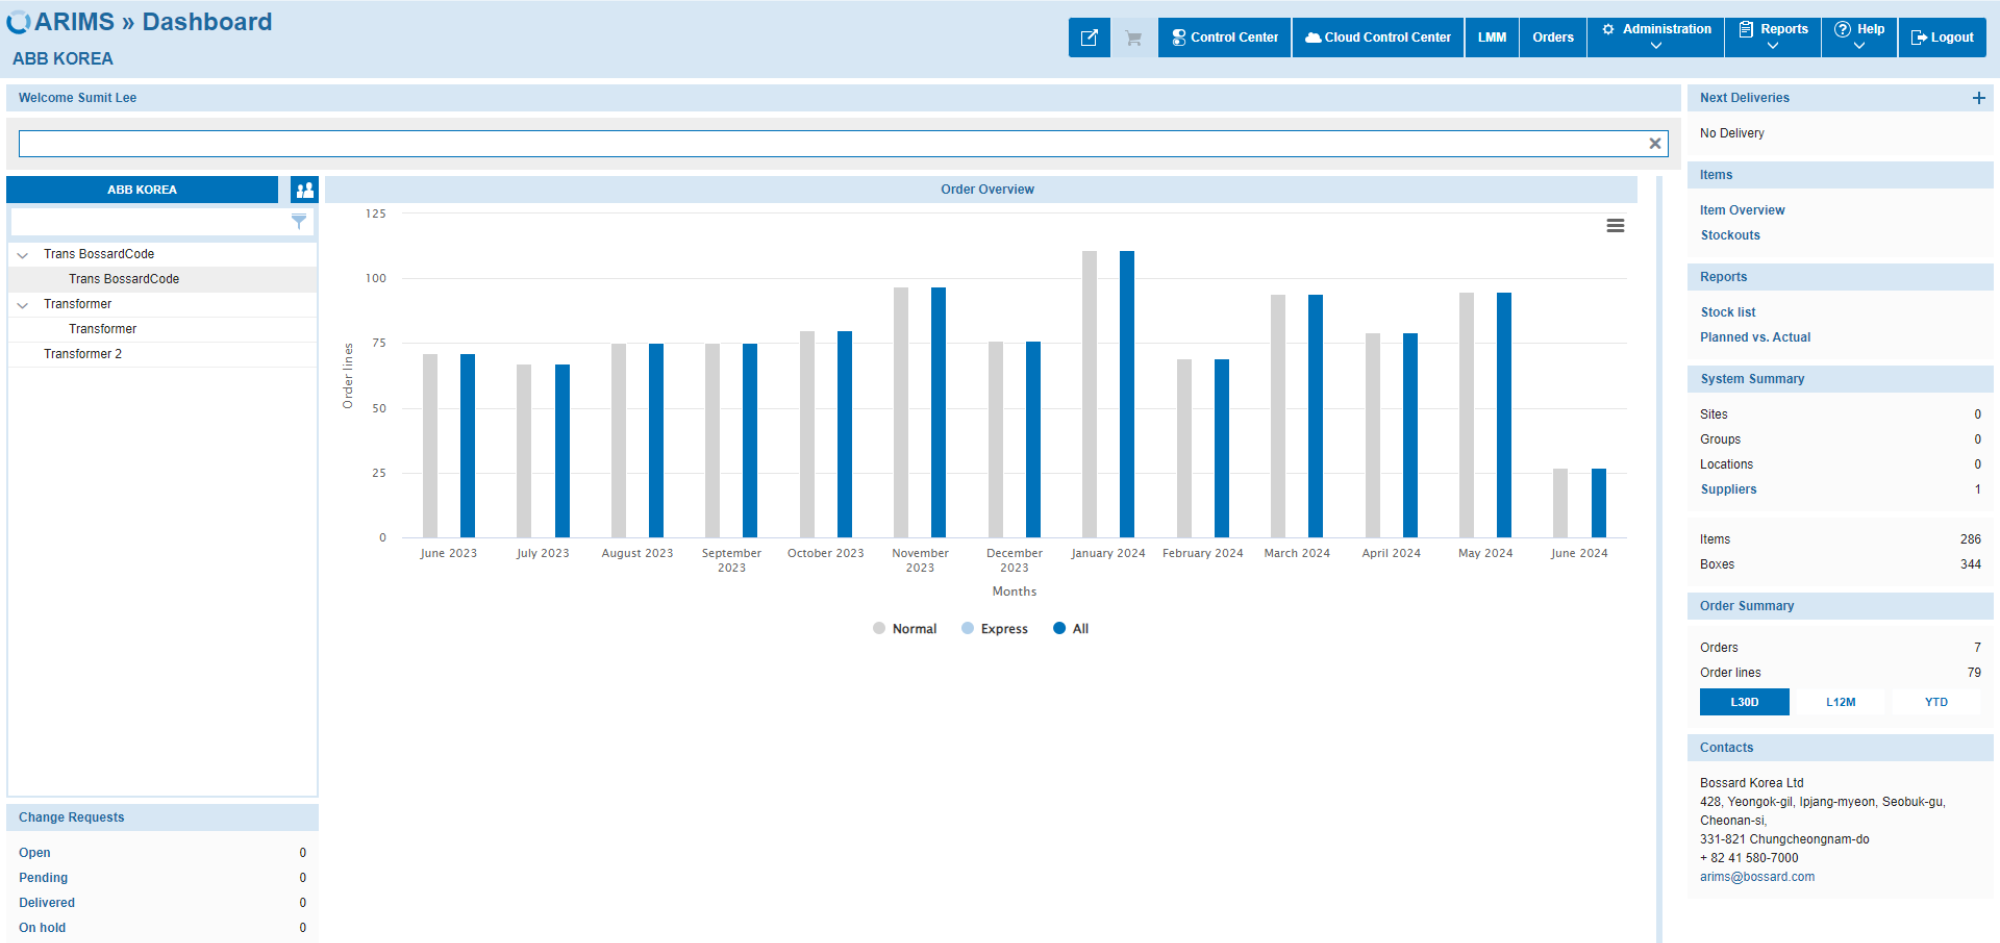This screenshot has height=943, width=2000.
Task: Add a delivery with the plus icon
Action: (x=1978, y=98)
